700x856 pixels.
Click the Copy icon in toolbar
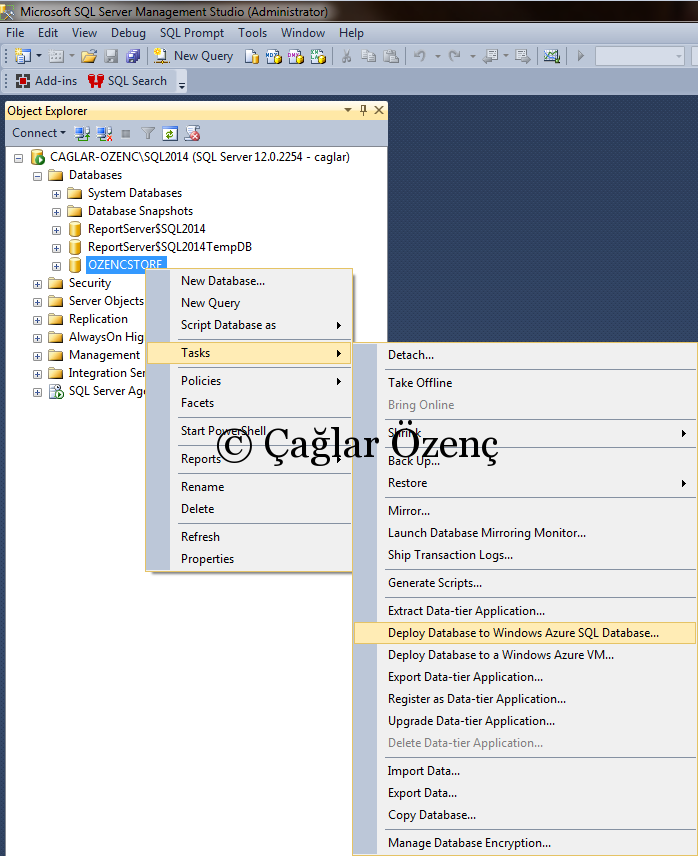369,56
